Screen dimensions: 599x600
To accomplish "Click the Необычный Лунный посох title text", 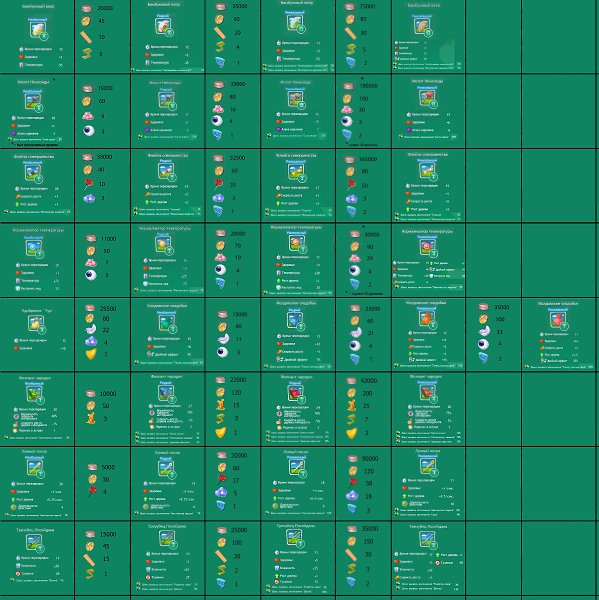I will (x=34, y=452).
